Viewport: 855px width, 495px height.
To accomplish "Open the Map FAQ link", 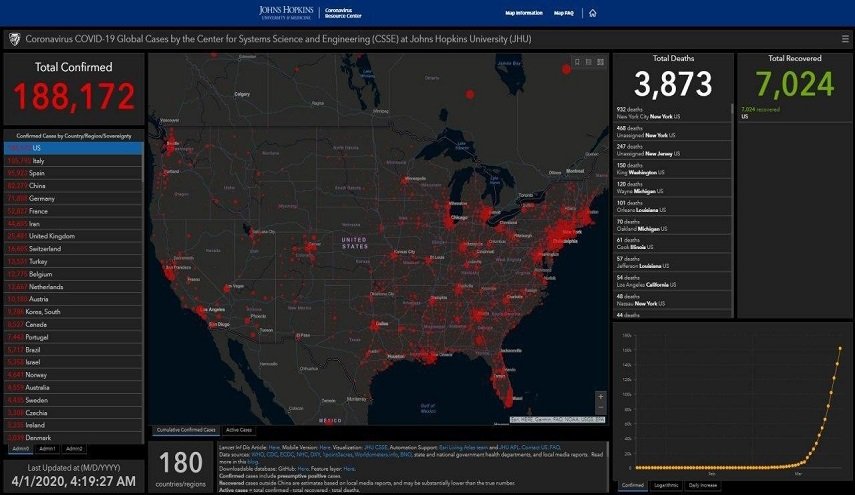I will (564, 13).
